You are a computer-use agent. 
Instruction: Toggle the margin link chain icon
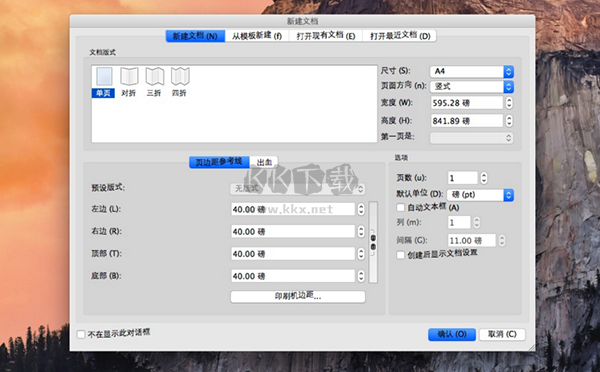pos(373,242)
